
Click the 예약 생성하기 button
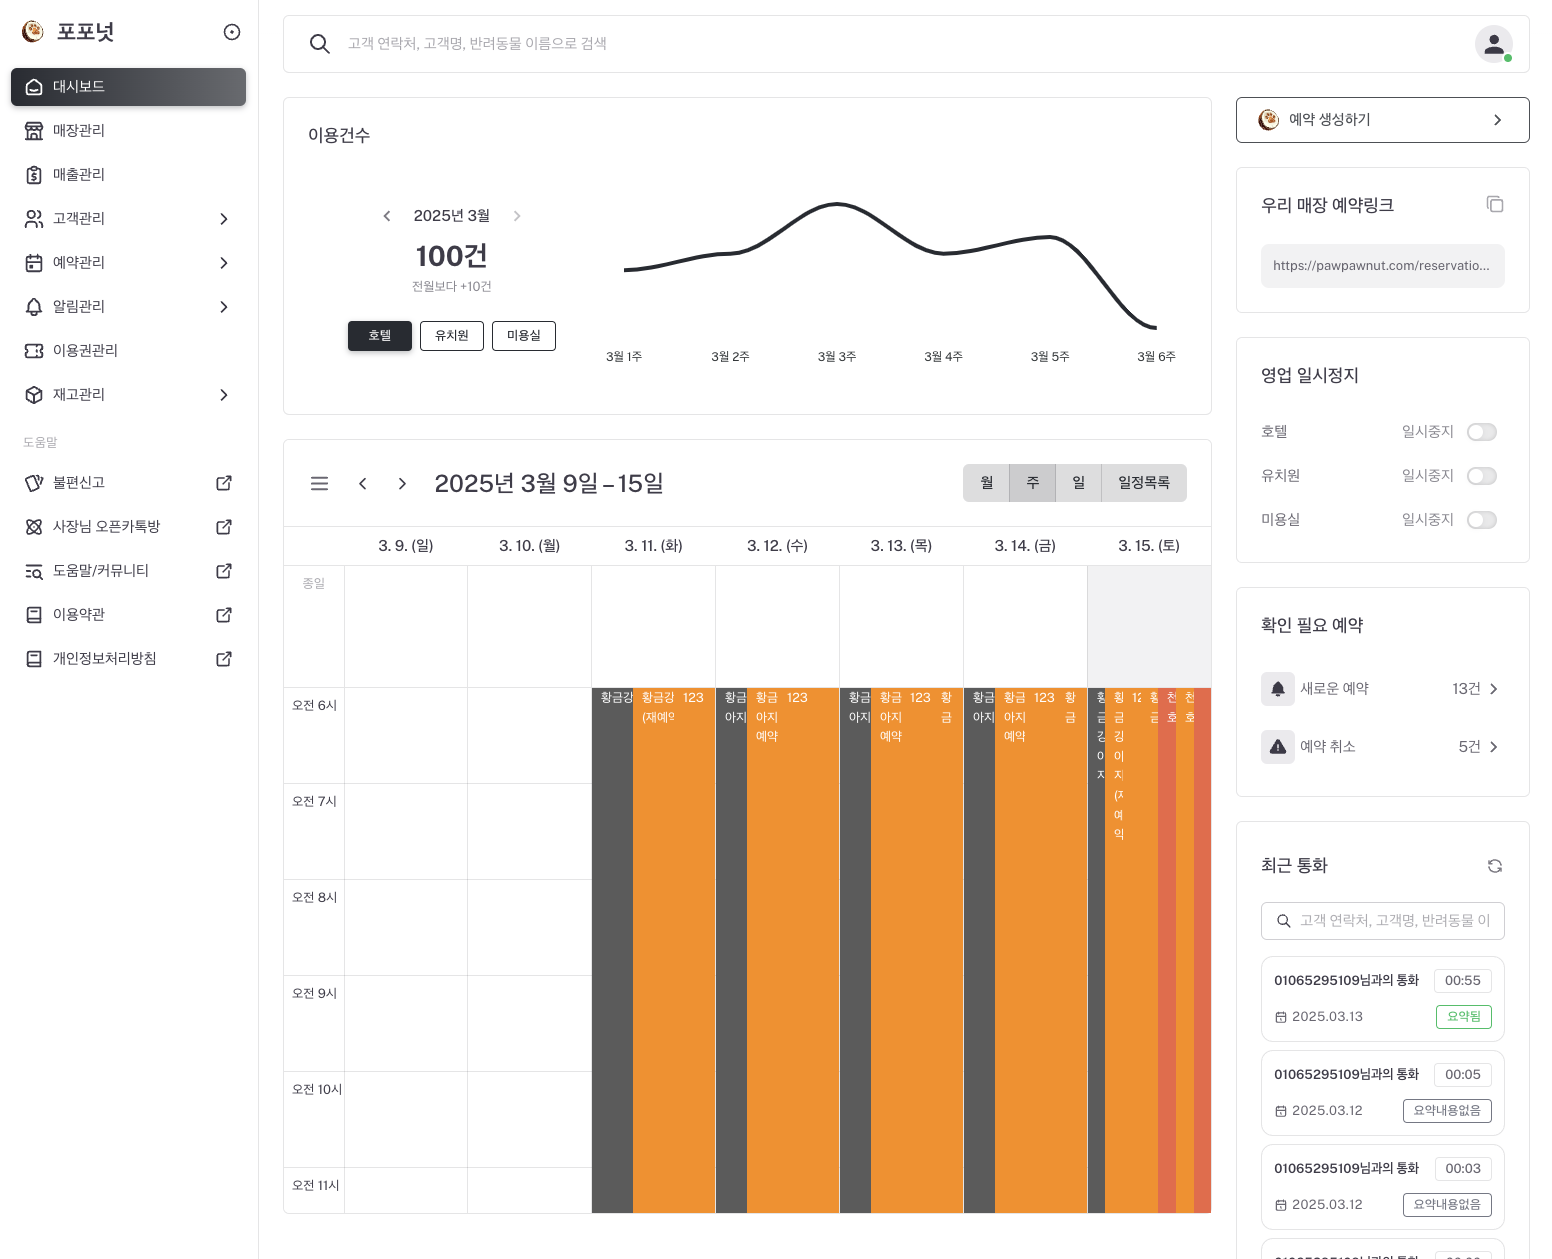pos(1383,120)
